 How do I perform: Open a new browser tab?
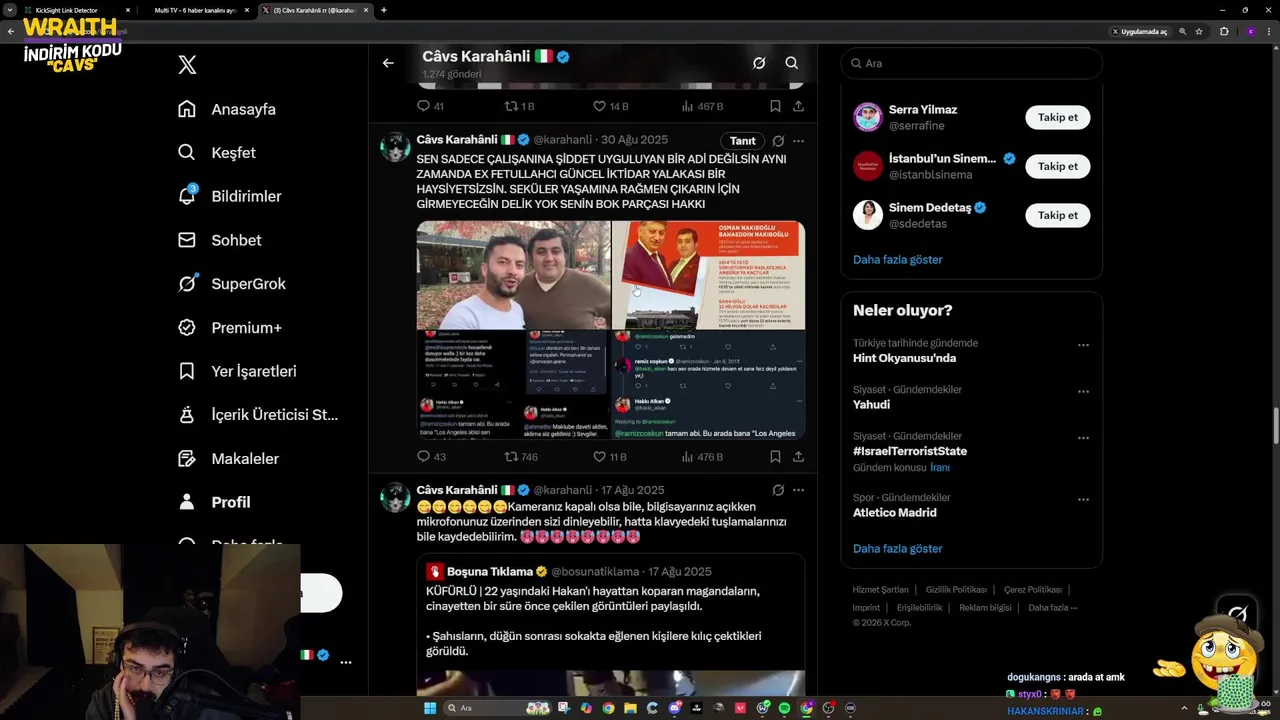384,10
